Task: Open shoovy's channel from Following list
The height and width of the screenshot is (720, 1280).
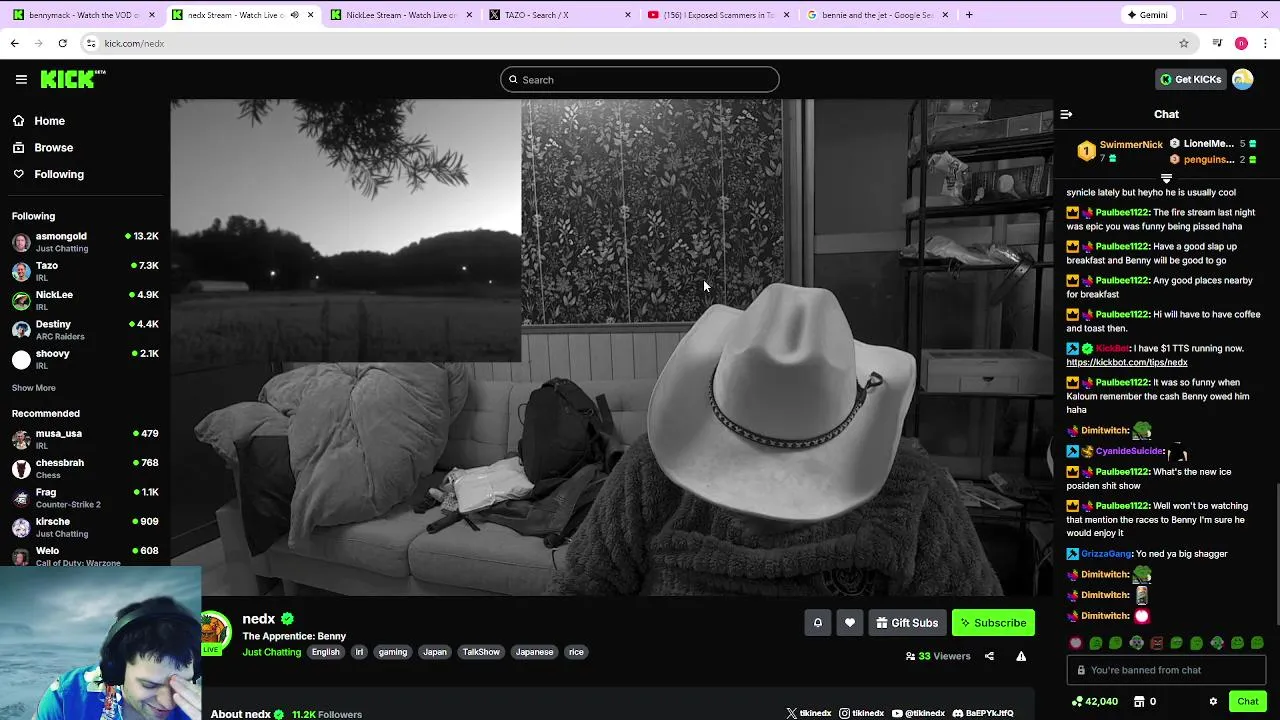Action: [x=85, y=359]
